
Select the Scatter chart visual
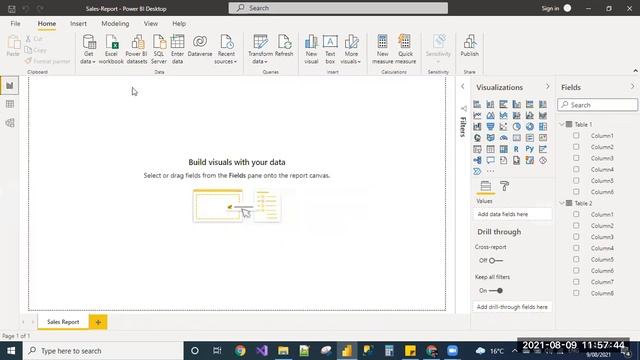503,127
